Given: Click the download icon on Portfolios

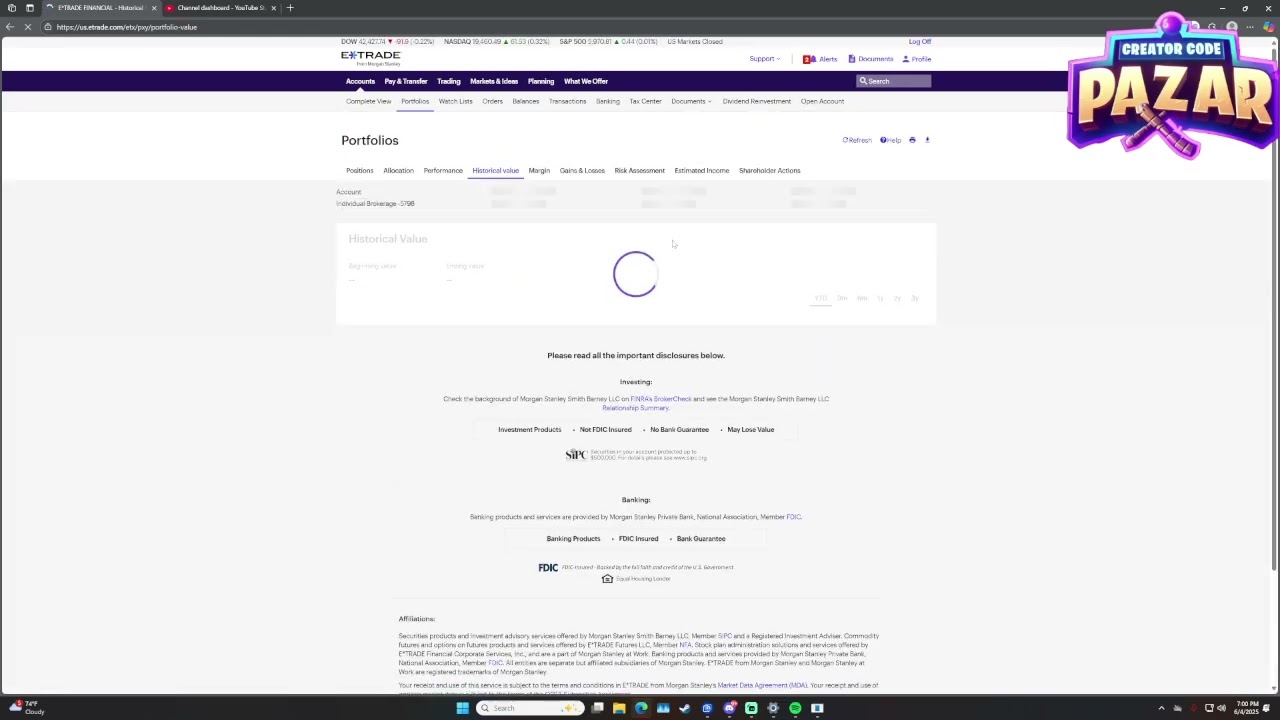Looking at the screenshot, I should (927, 140).
